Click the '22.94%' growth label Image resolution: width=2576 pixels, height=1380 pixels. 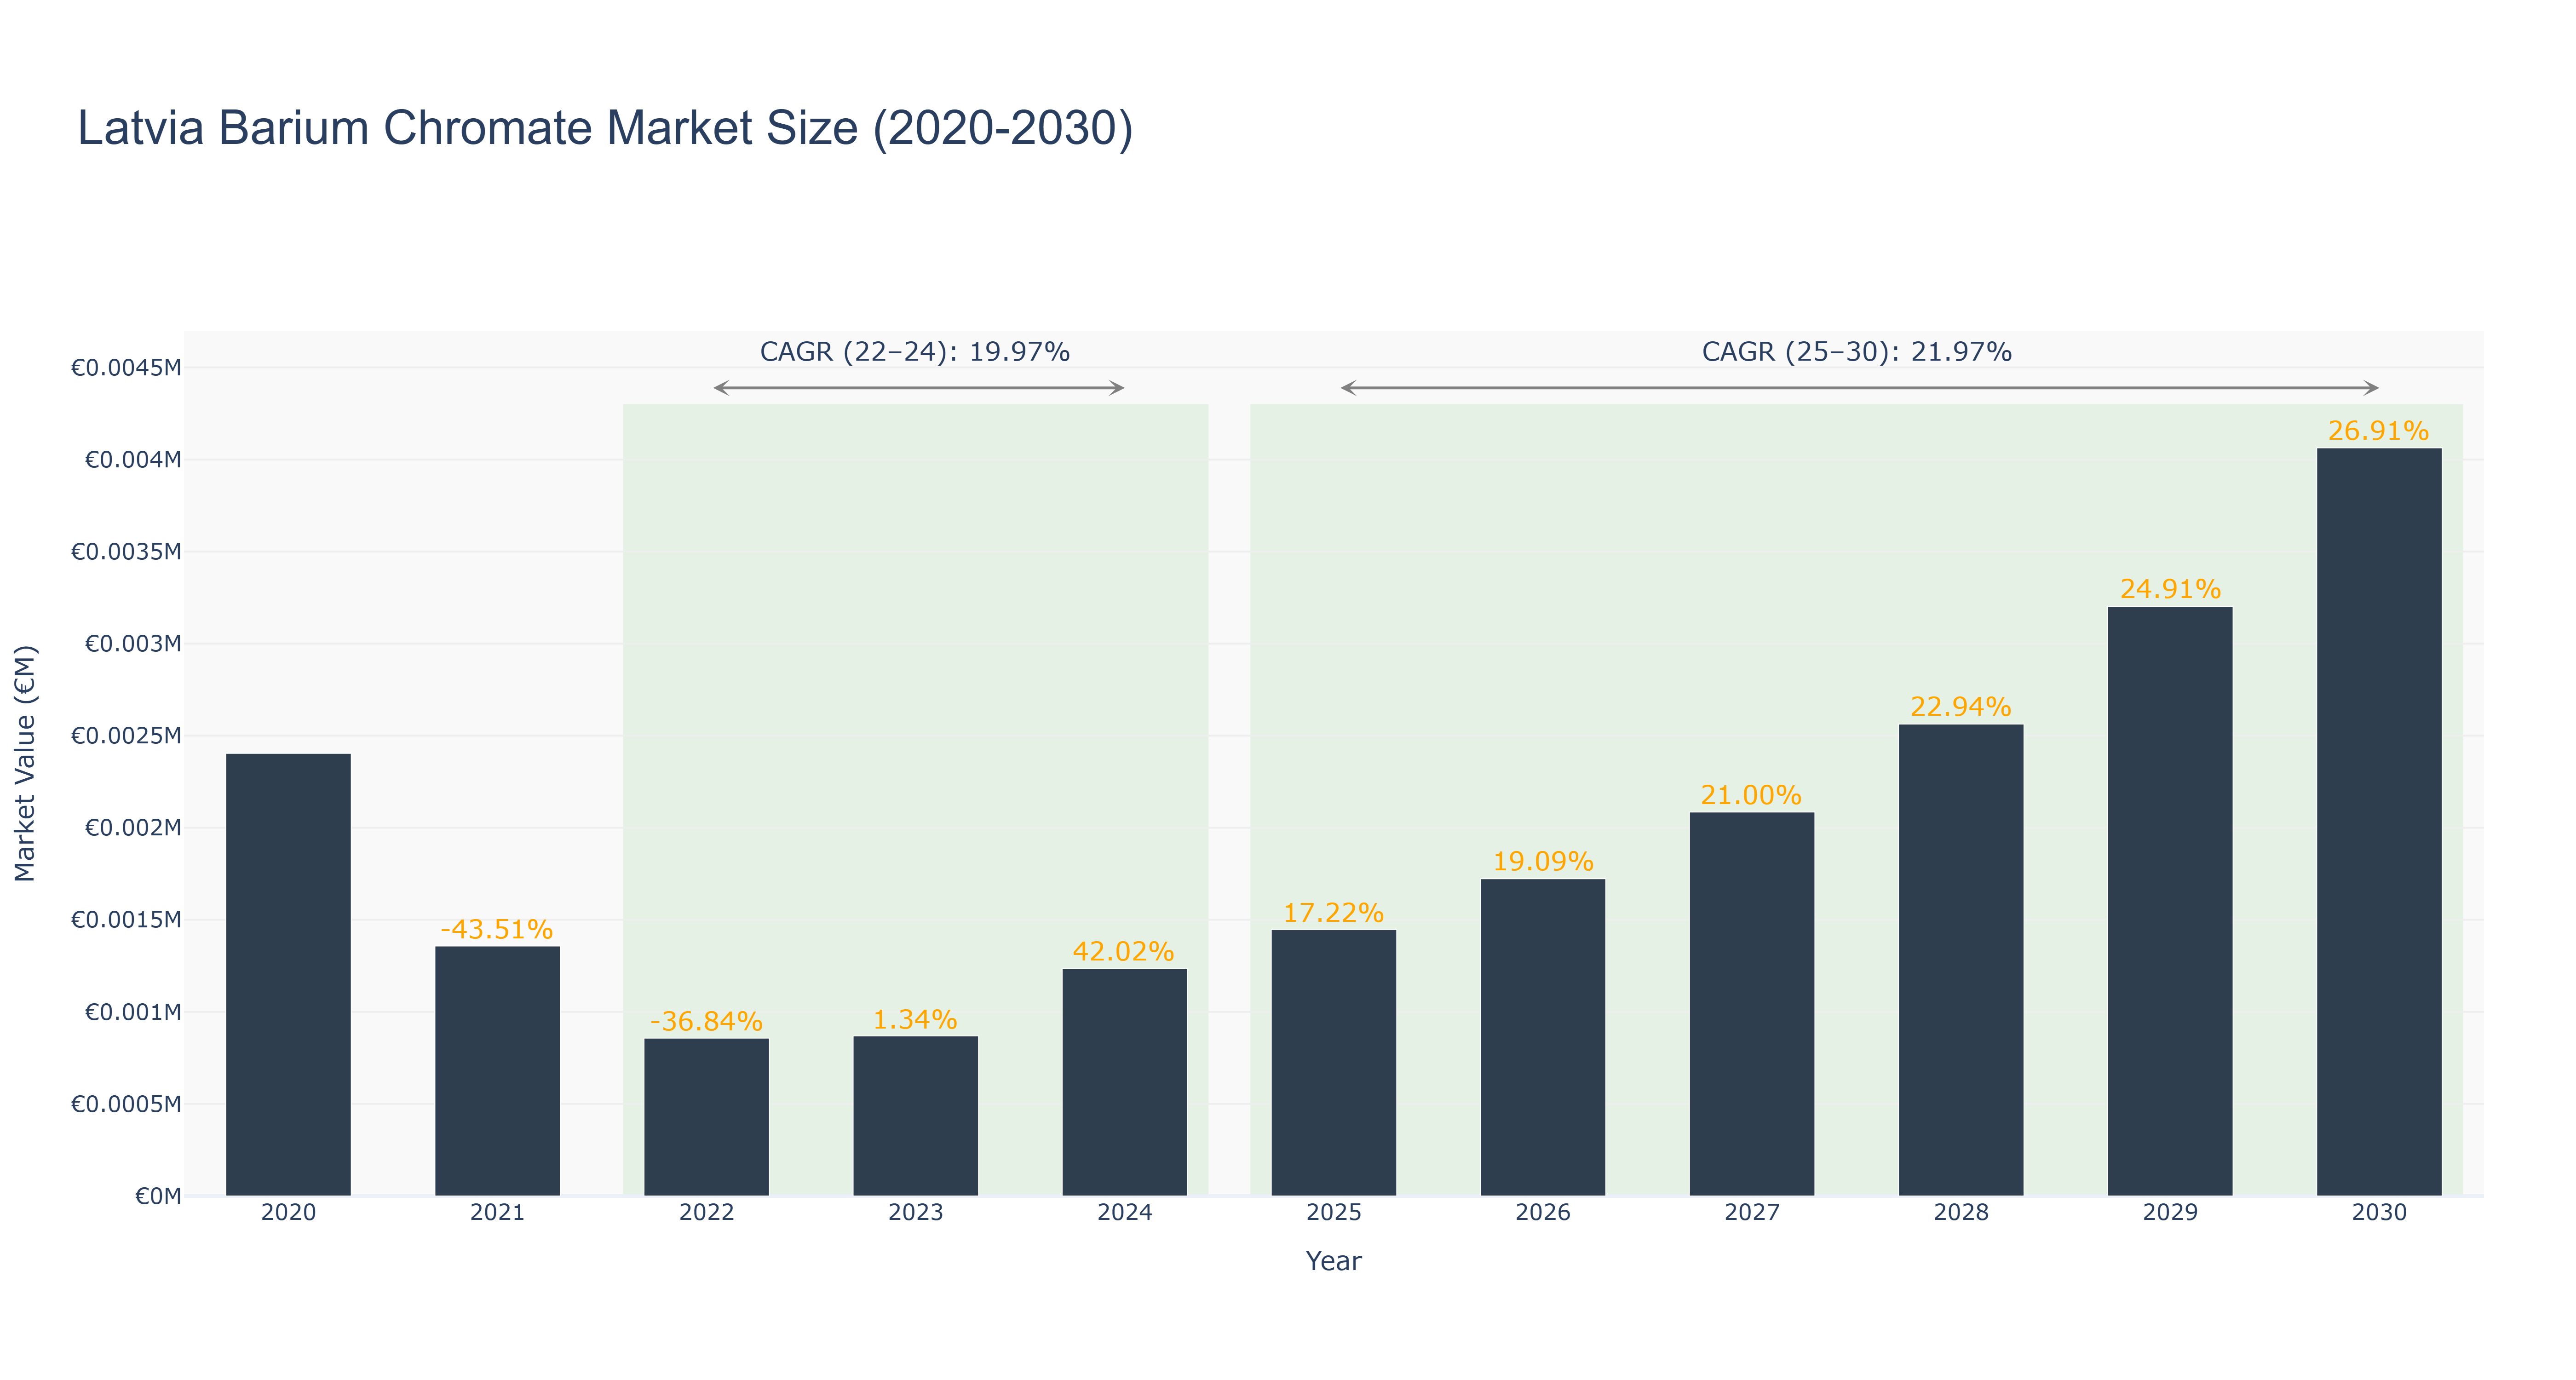[x=1960, y=707]
